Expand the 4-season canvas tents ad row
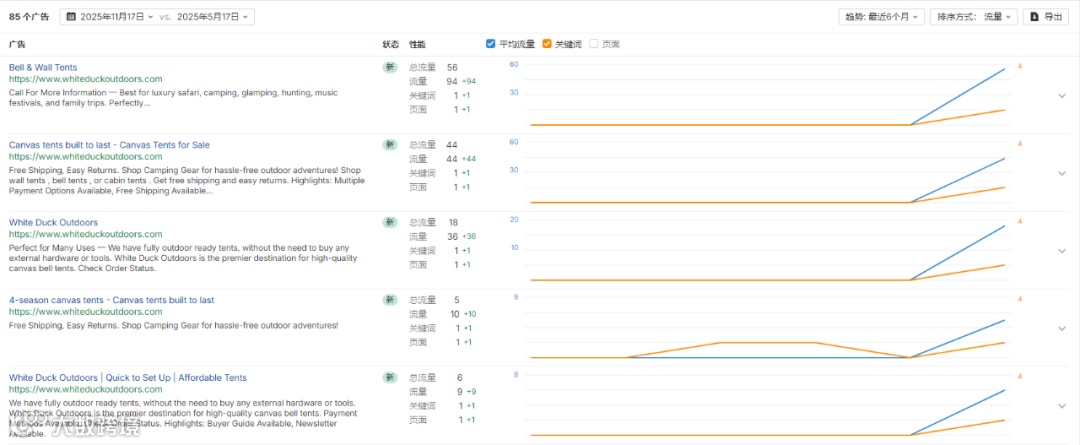This screenshot has height=445, width=1080. [x=1061, y=329]
